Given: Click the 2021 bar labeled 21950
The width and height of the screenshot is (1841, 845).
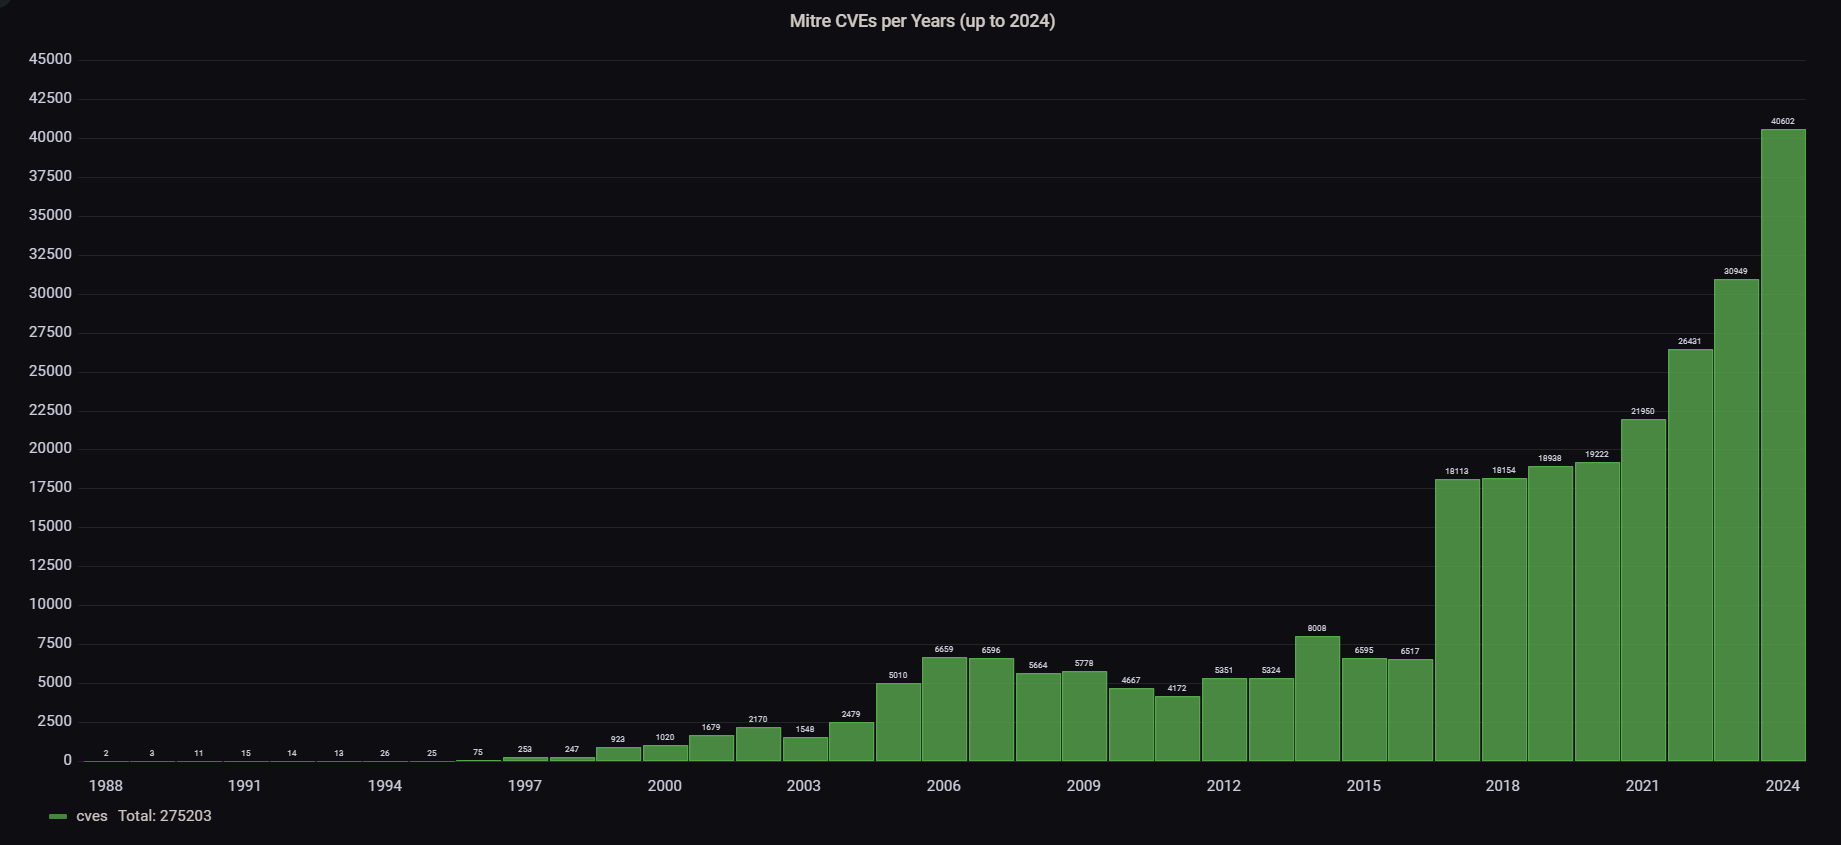Looking at the screenshot, I should [x=1643, y=590].
